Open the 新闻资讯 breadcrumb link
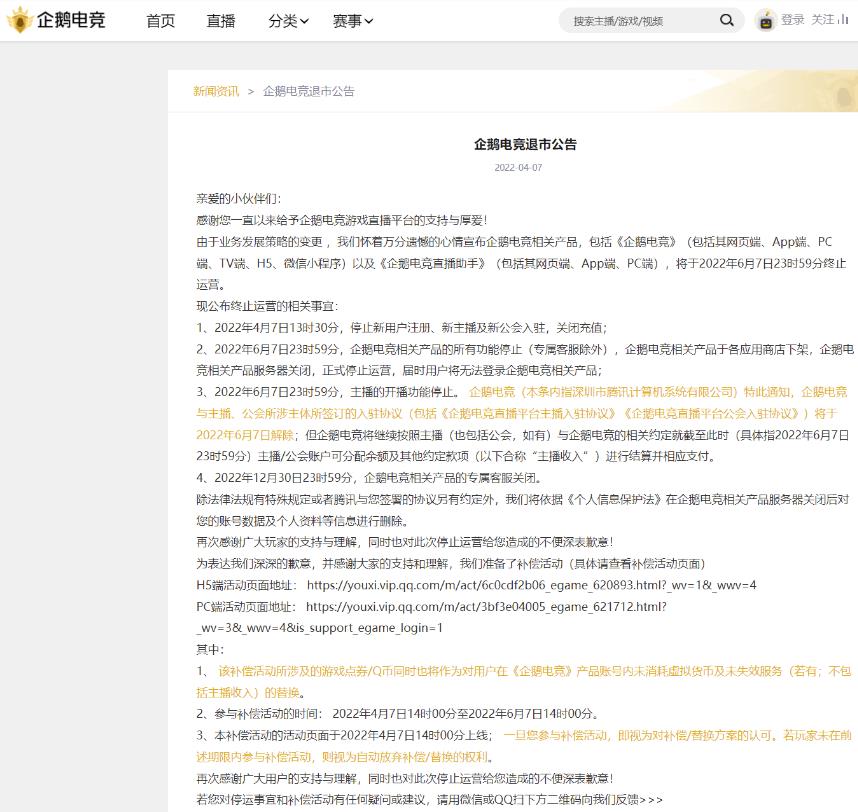858x812 pixels. tap(216, 91)
